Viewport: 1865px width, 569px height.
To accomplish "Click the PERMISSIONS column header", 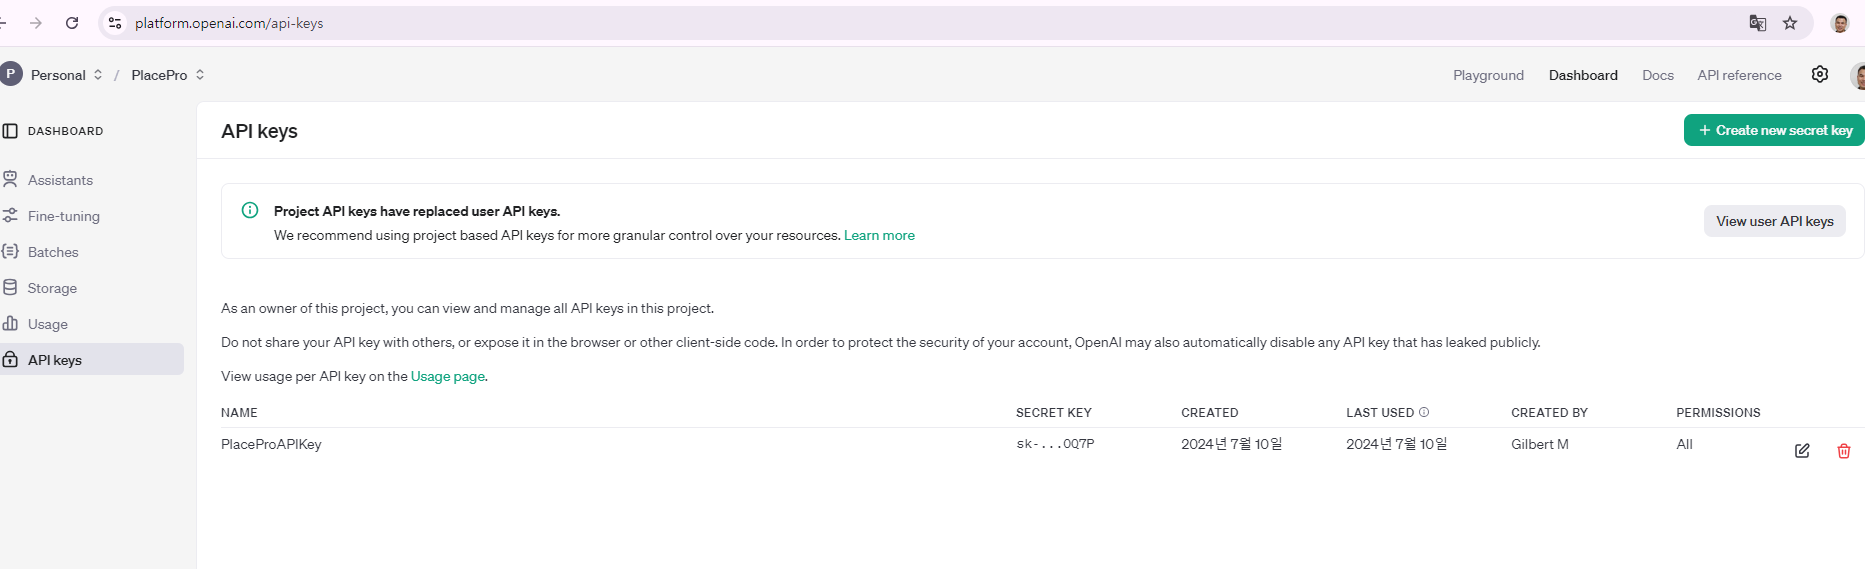I will click(1718, 412).
